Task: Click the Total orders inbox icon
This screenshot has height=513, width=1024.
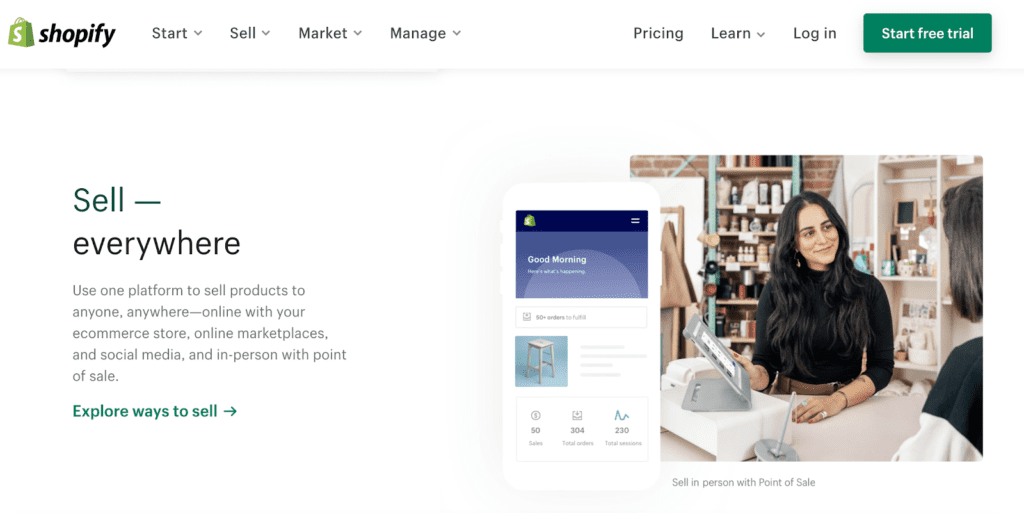Action: [577, 415]
